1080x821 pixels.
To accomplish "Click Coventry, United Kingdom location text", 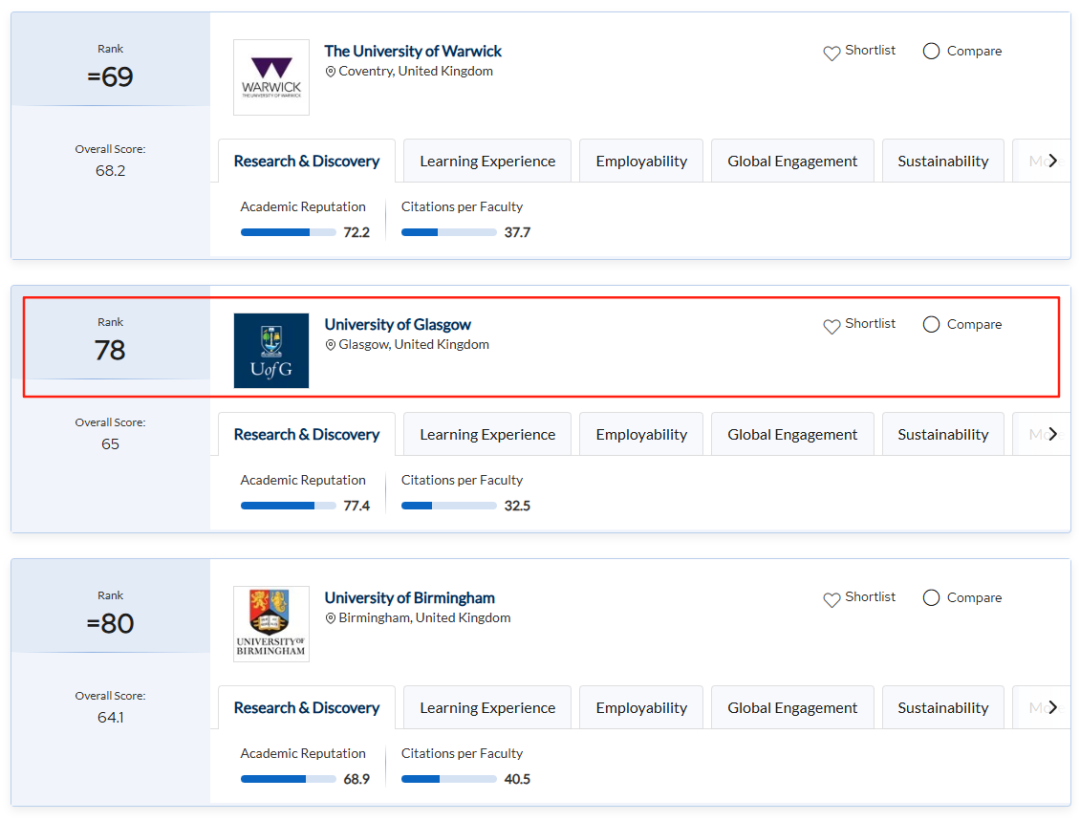I will 415,71.
